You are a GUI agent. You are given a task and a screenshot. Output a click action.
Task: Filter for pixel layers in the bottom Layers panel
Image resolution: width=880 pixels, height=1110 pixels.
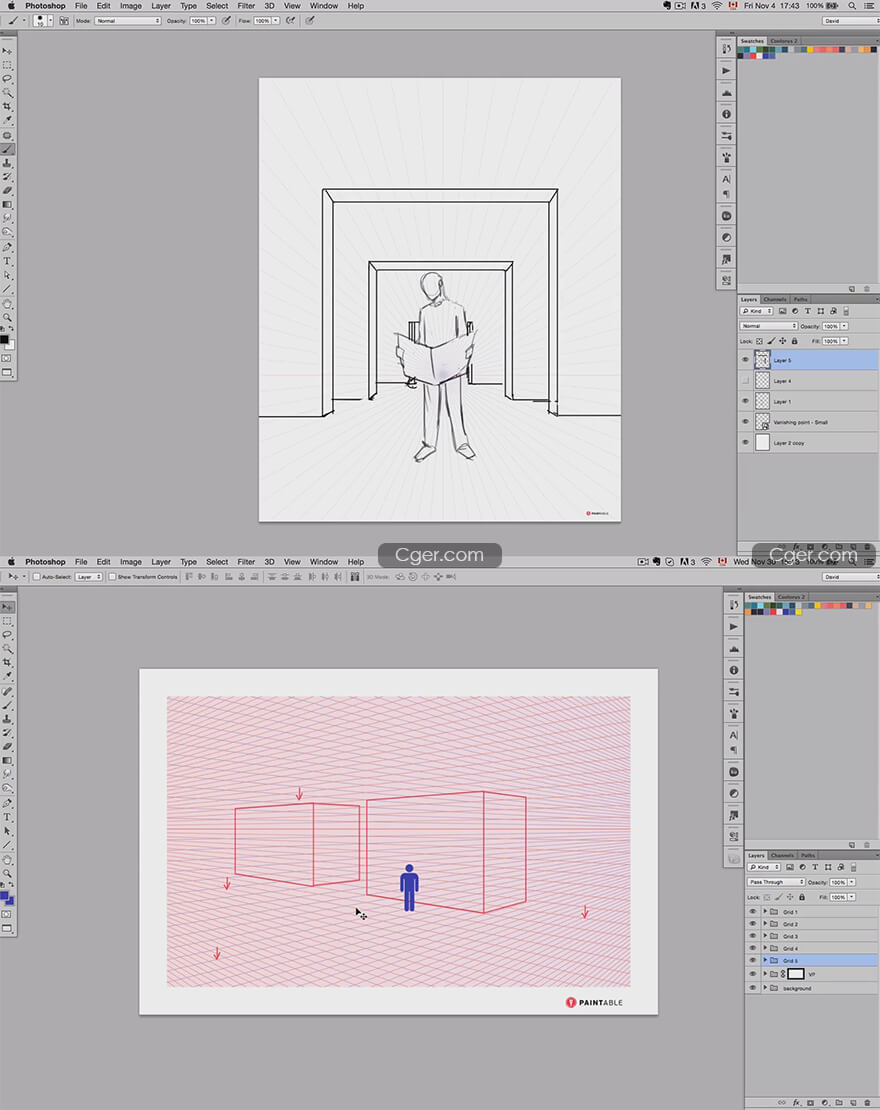point(790,866)
